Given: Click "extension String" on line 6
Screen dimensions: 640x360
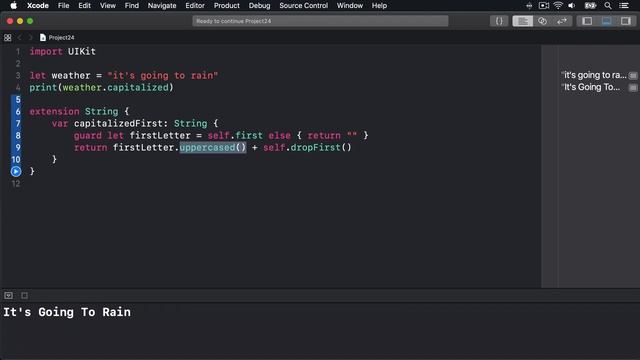Looking at the screenshot, I should 73,111.
